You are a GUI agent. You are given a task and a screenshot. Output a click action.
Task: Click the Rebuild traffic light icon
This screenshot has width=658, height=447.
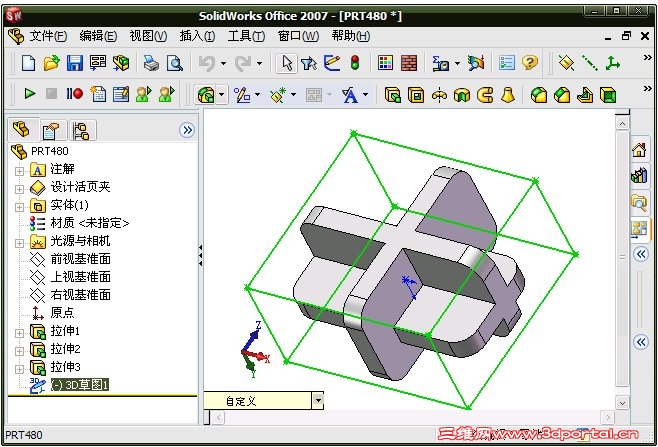pyautogui.click(x=355, y=63)
